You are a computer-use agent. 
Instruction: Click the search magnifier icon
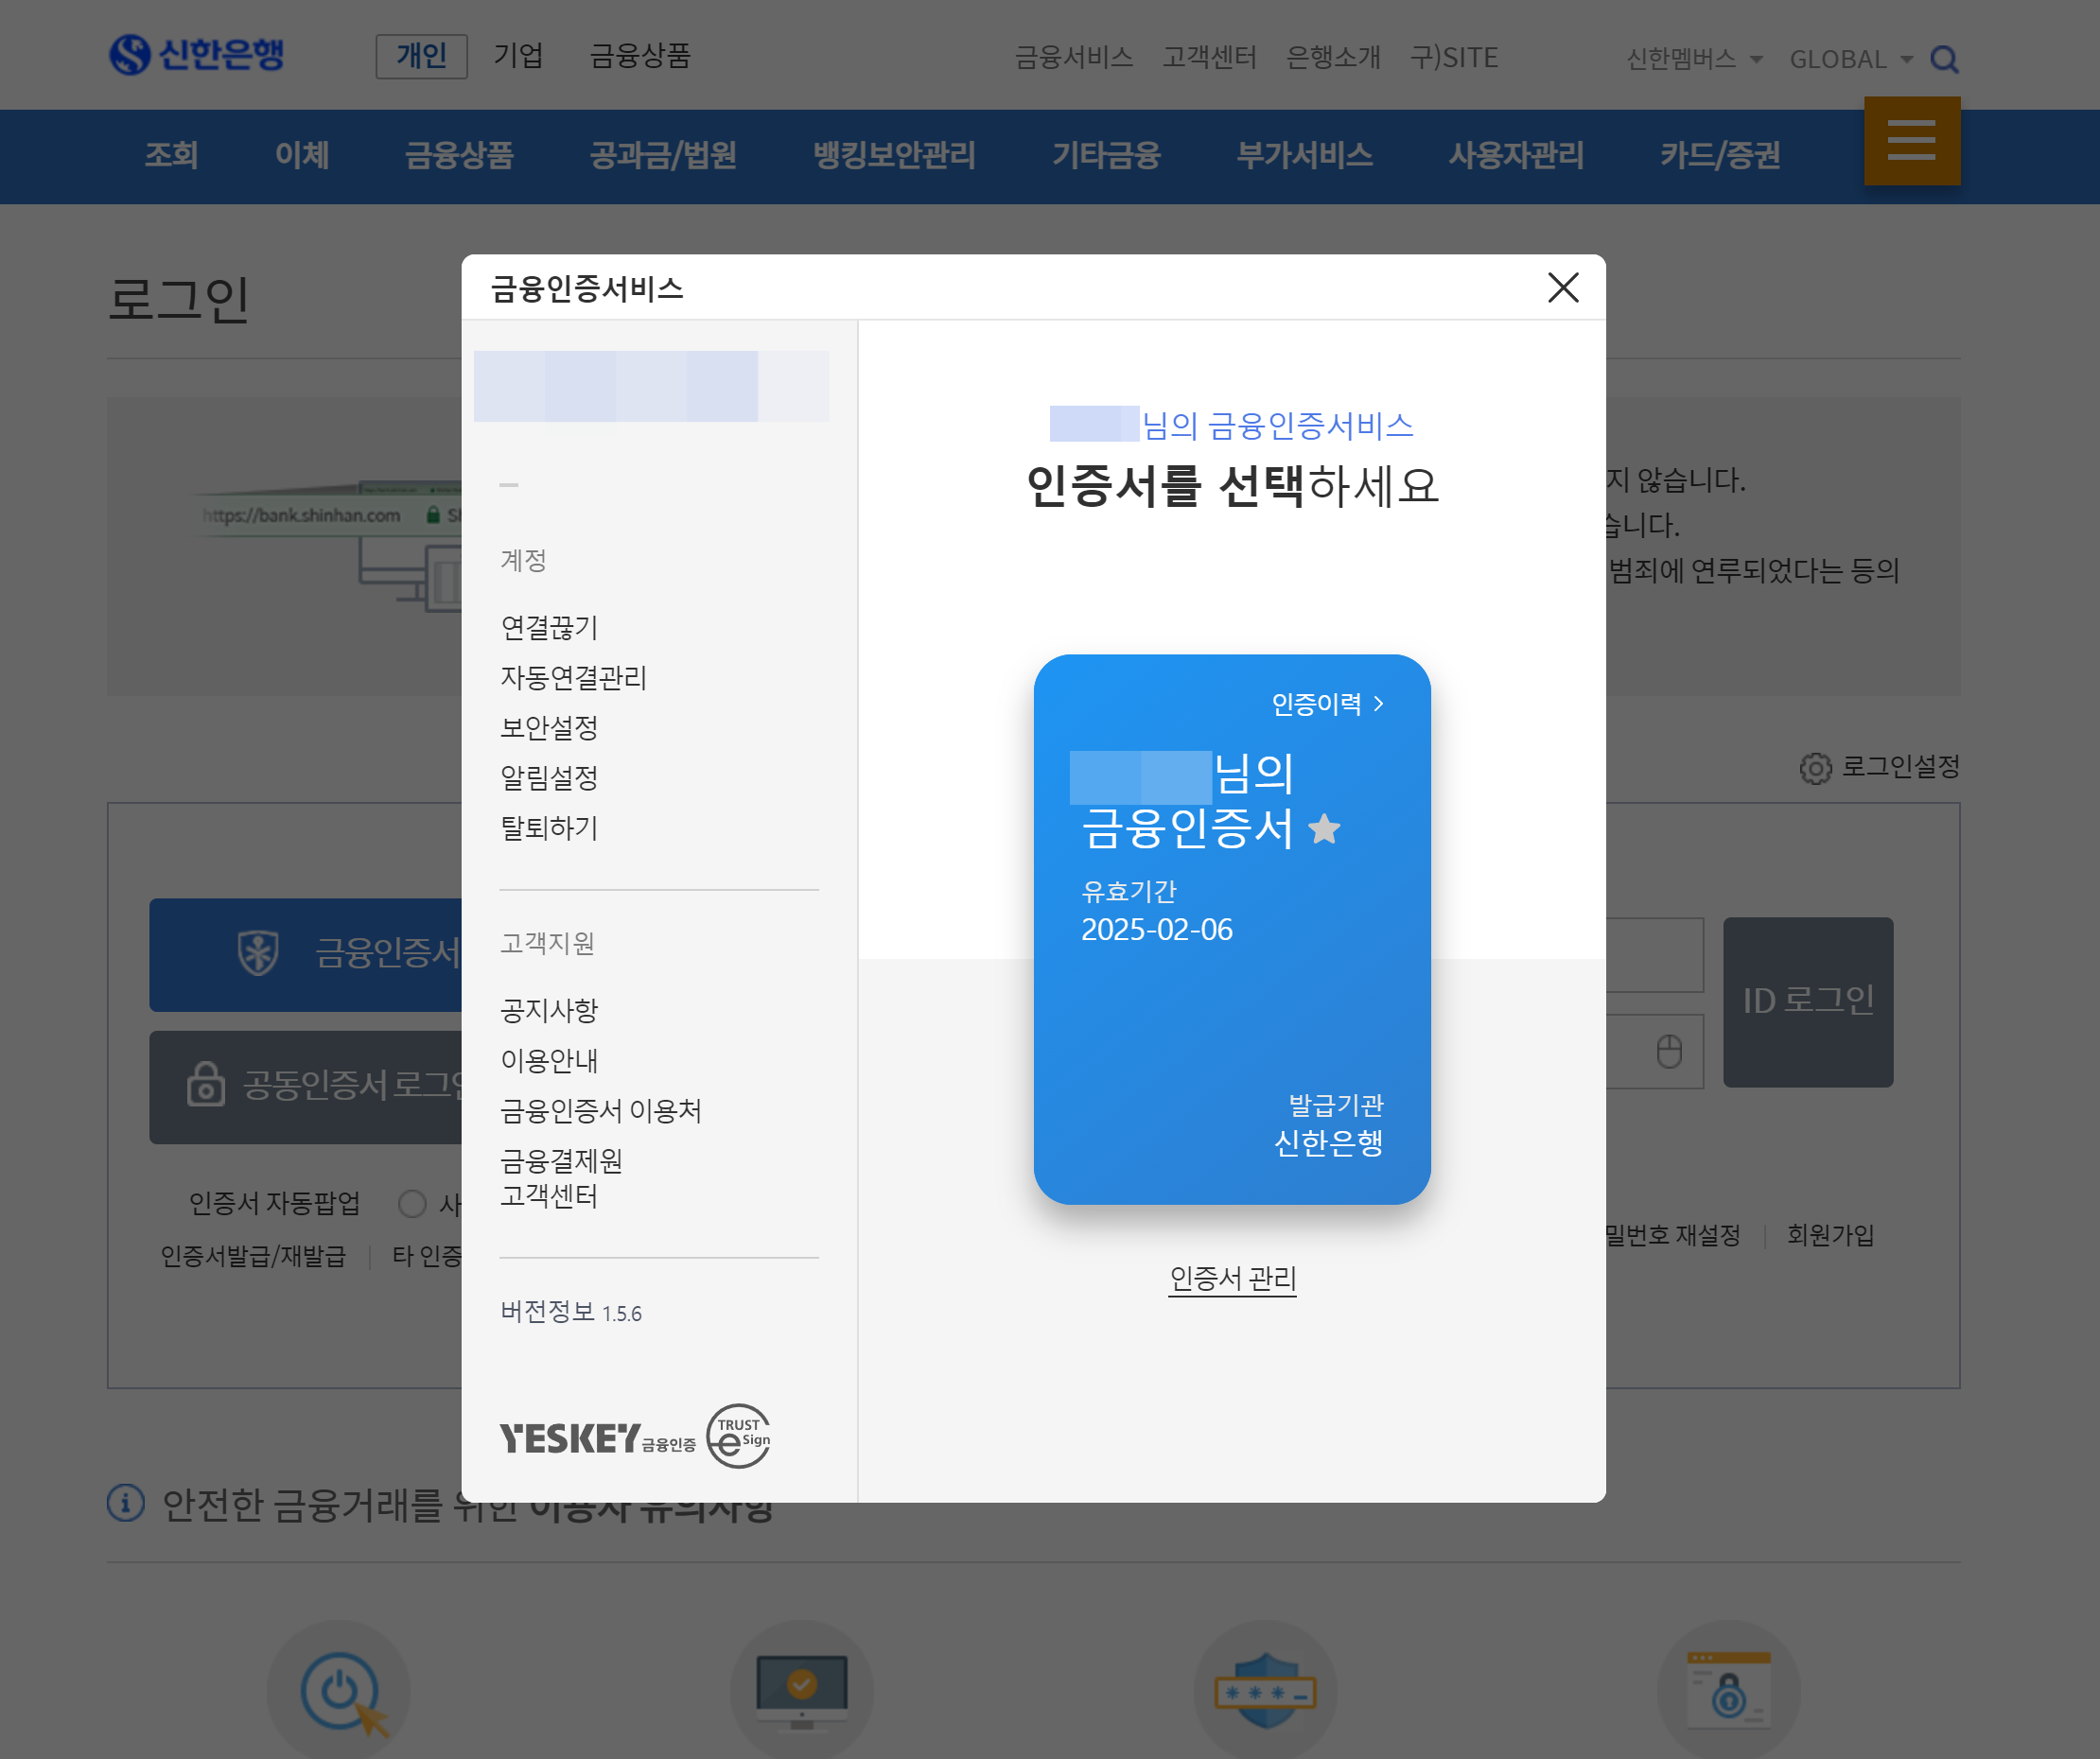(1943, 59)
